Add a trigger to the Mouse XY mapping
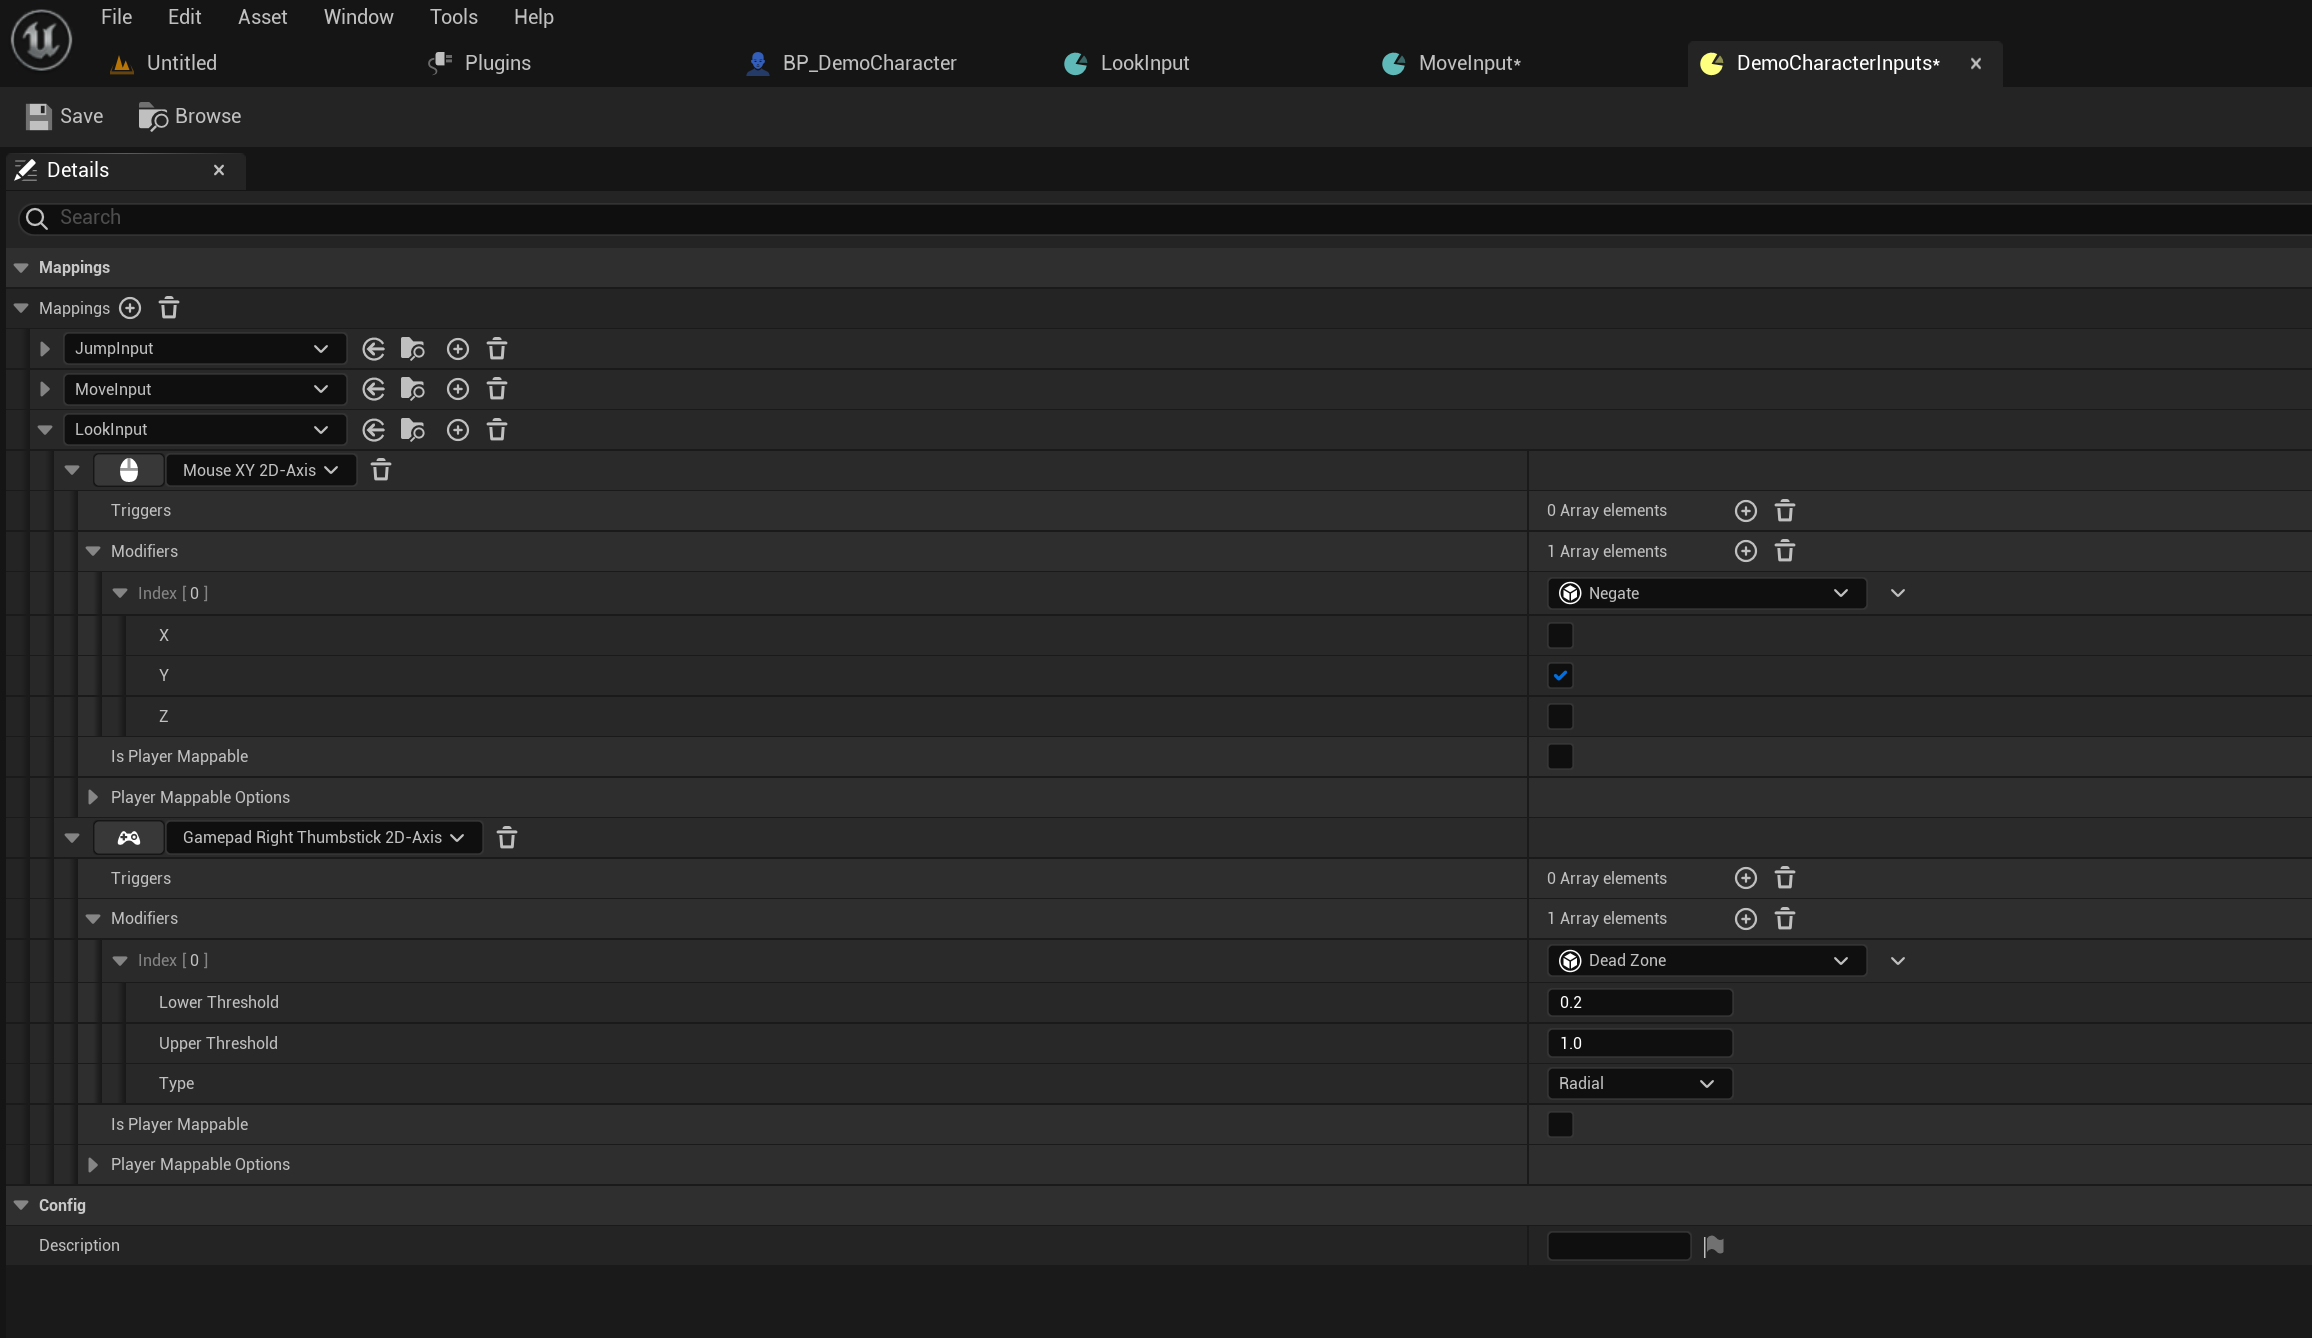The width and height of the screenshot is (2312, 1338). tap(1745, 511)
